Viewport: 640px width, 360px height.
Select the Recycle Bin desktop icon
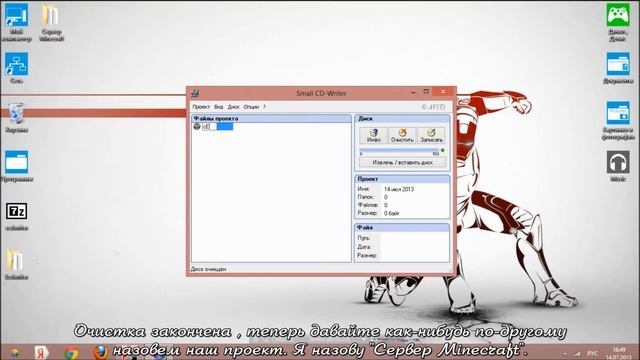pyautogui.click(x=16, y=117)
